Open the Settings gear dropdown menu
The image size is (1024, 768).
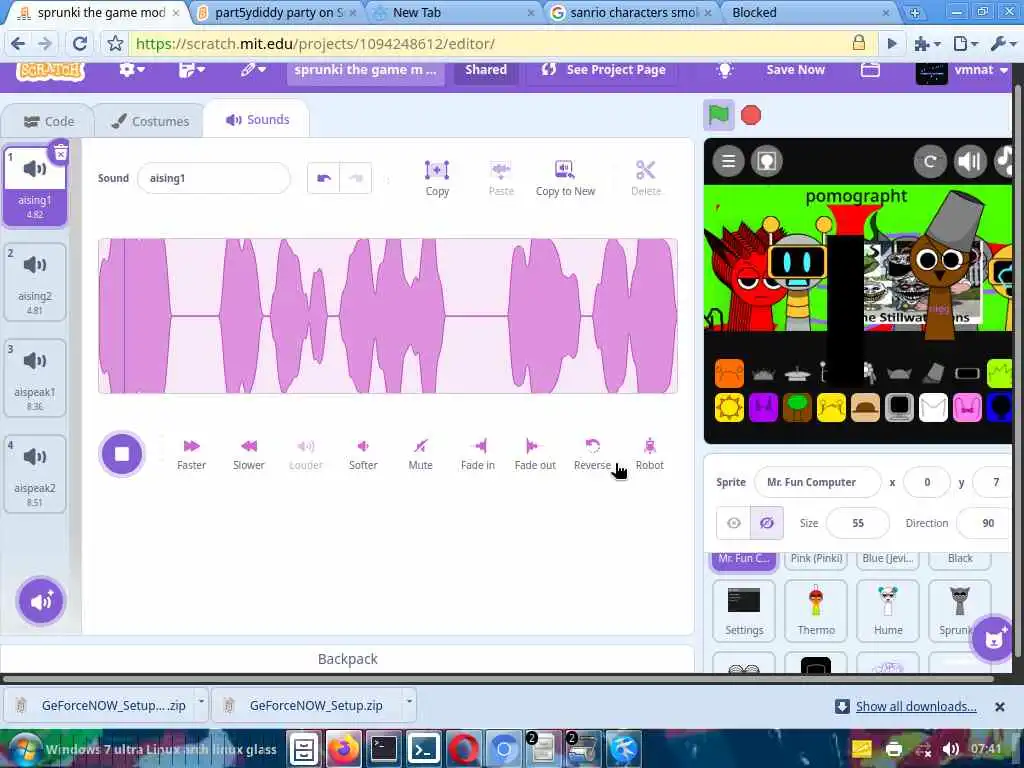(x=131, y=70)
